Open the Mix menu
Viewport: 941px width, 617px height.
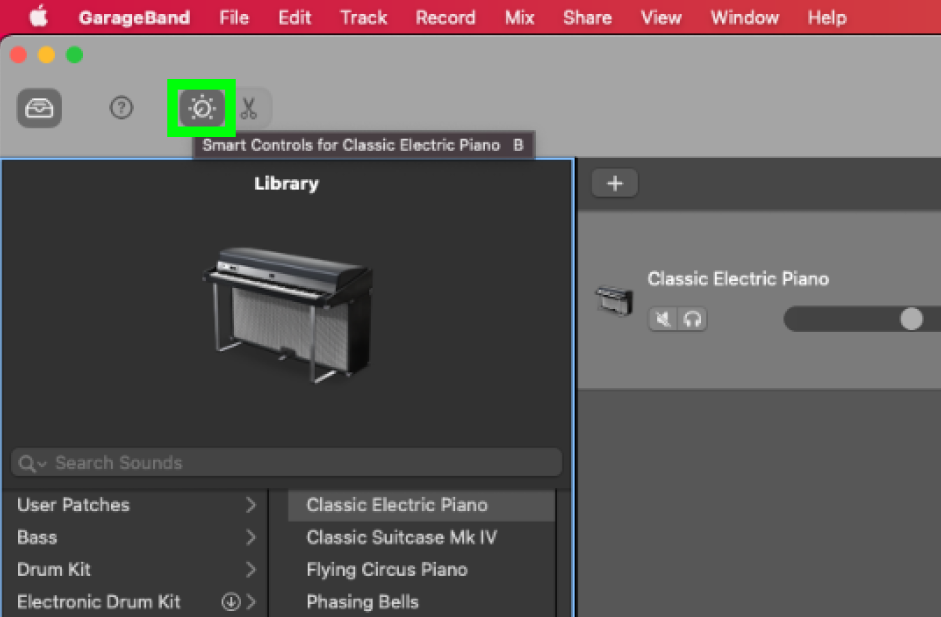pyautogui.click(x=520, y=17)
